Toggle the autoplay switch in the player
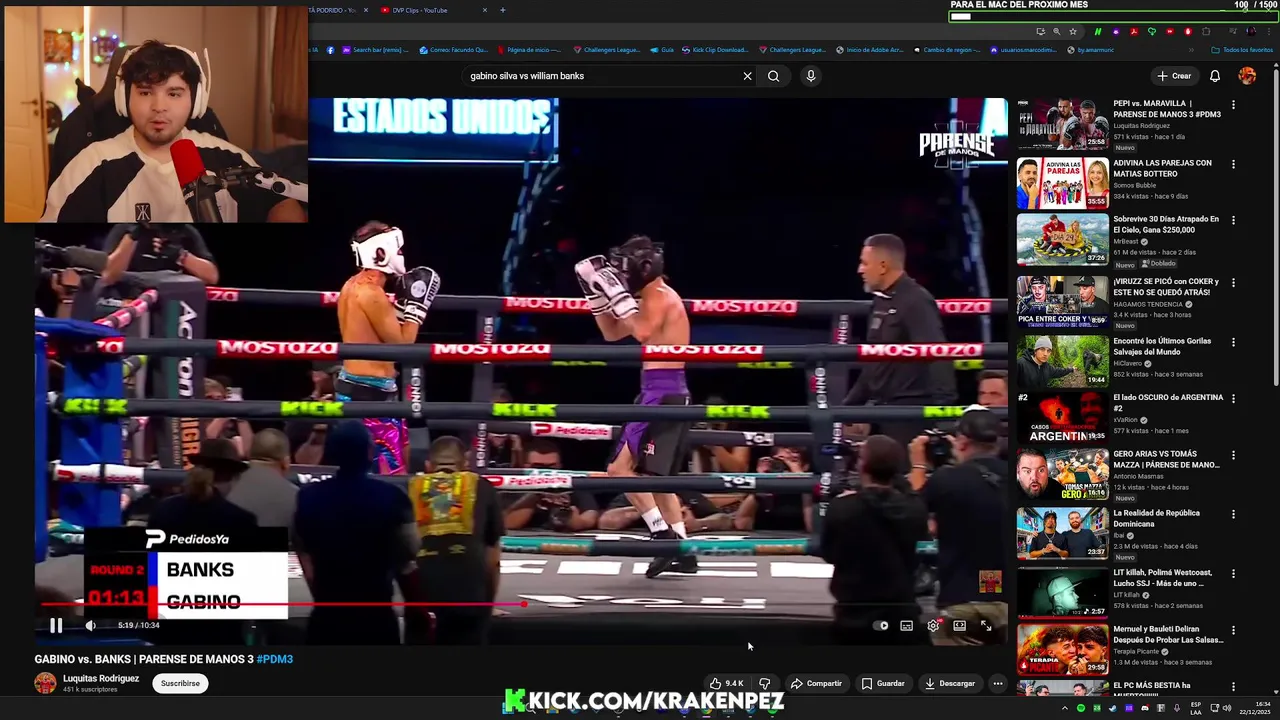The image size is (1280, 720). pyautogui.click(x=881, y=626)
